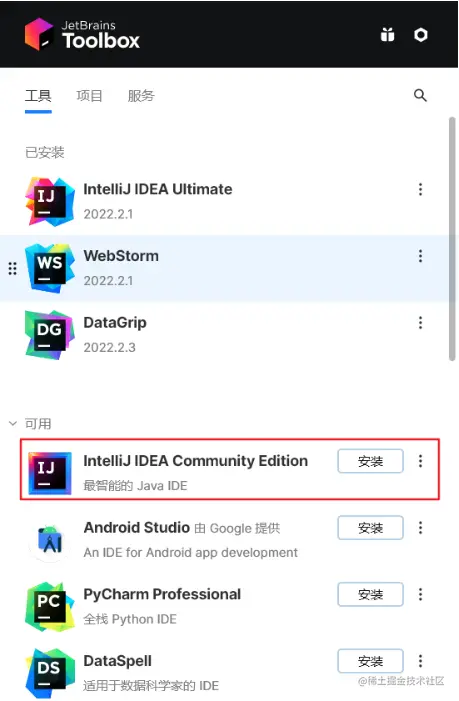The image size is (459, 701).
Task: Switch to the 服务 tab
Action: pyautogui.click(x=141, y=96)
